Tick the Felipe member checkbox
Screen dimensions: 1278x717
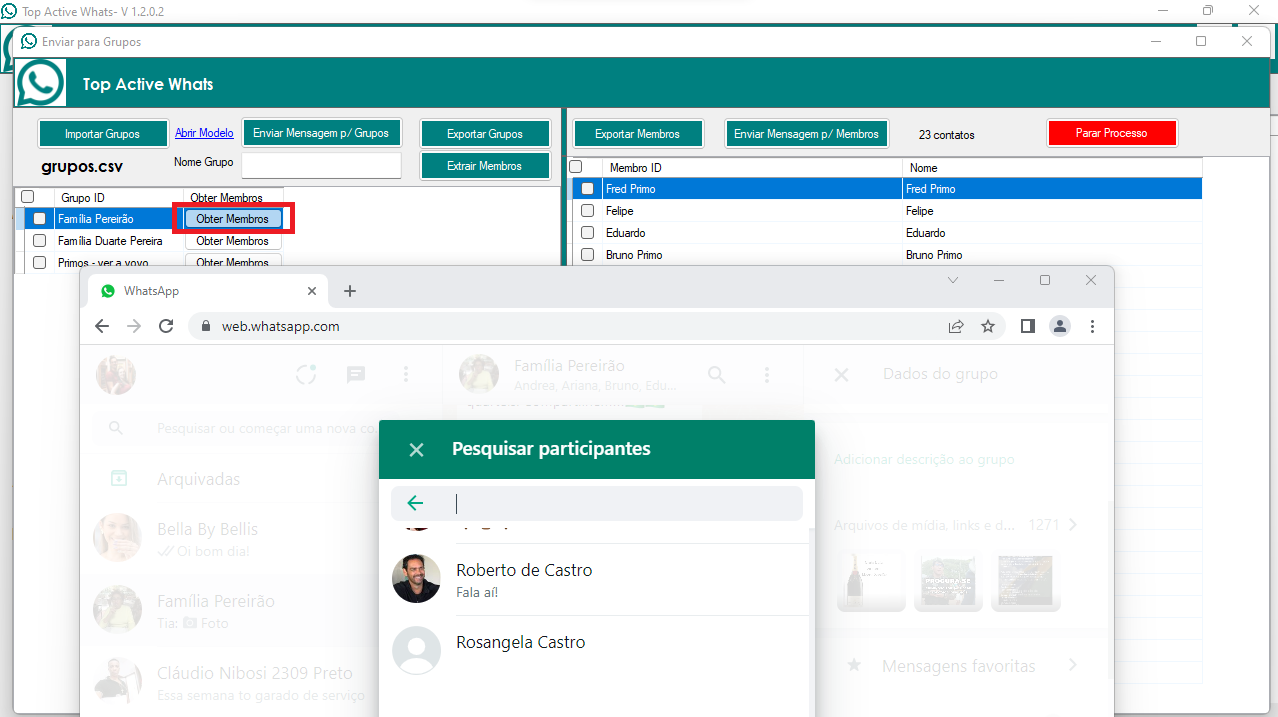point(588,210)
